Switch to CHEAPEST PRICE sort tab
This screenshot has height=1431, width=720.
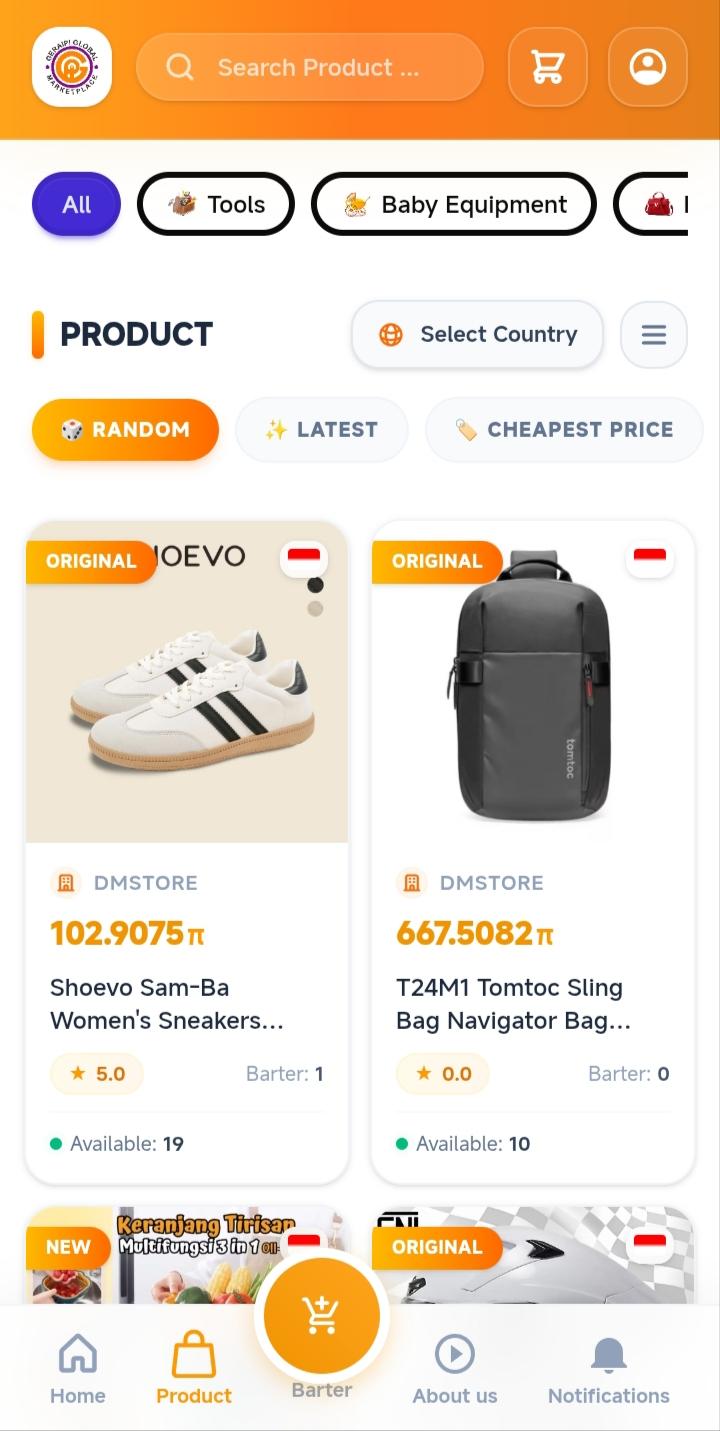[564, 430]
